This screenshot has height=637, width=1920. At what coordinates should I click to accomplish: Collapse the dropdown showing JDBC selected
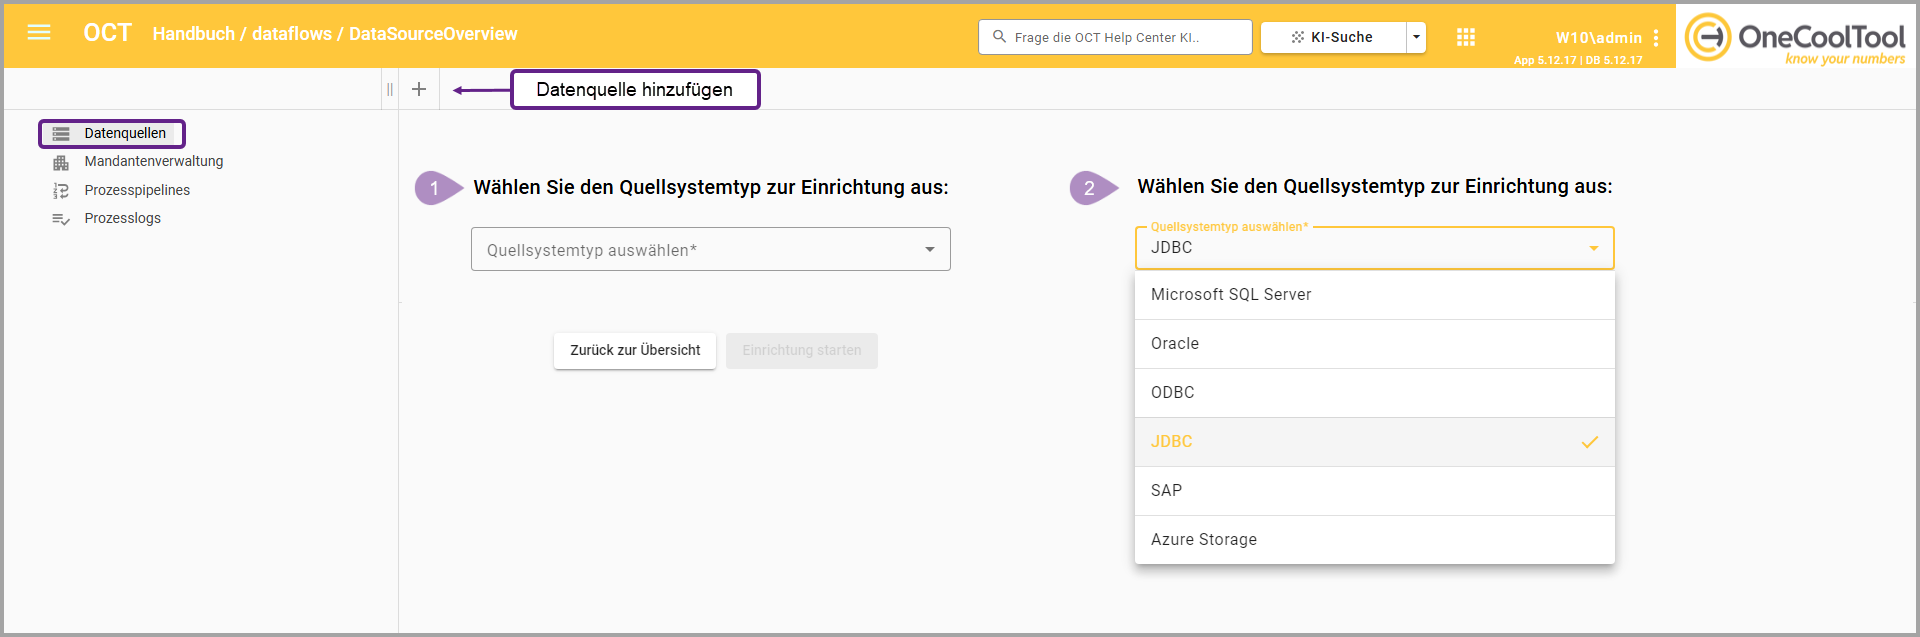1593,248
